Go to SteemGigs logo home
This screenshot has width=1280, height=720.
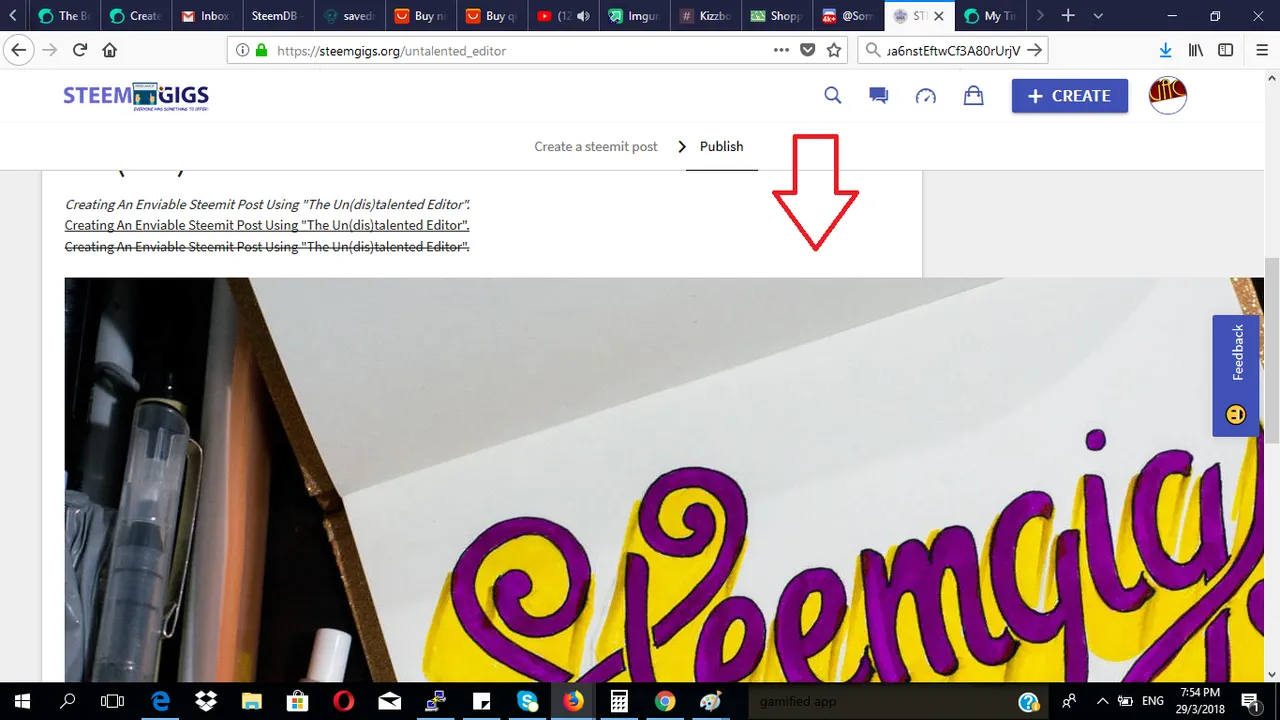[136, 96]
